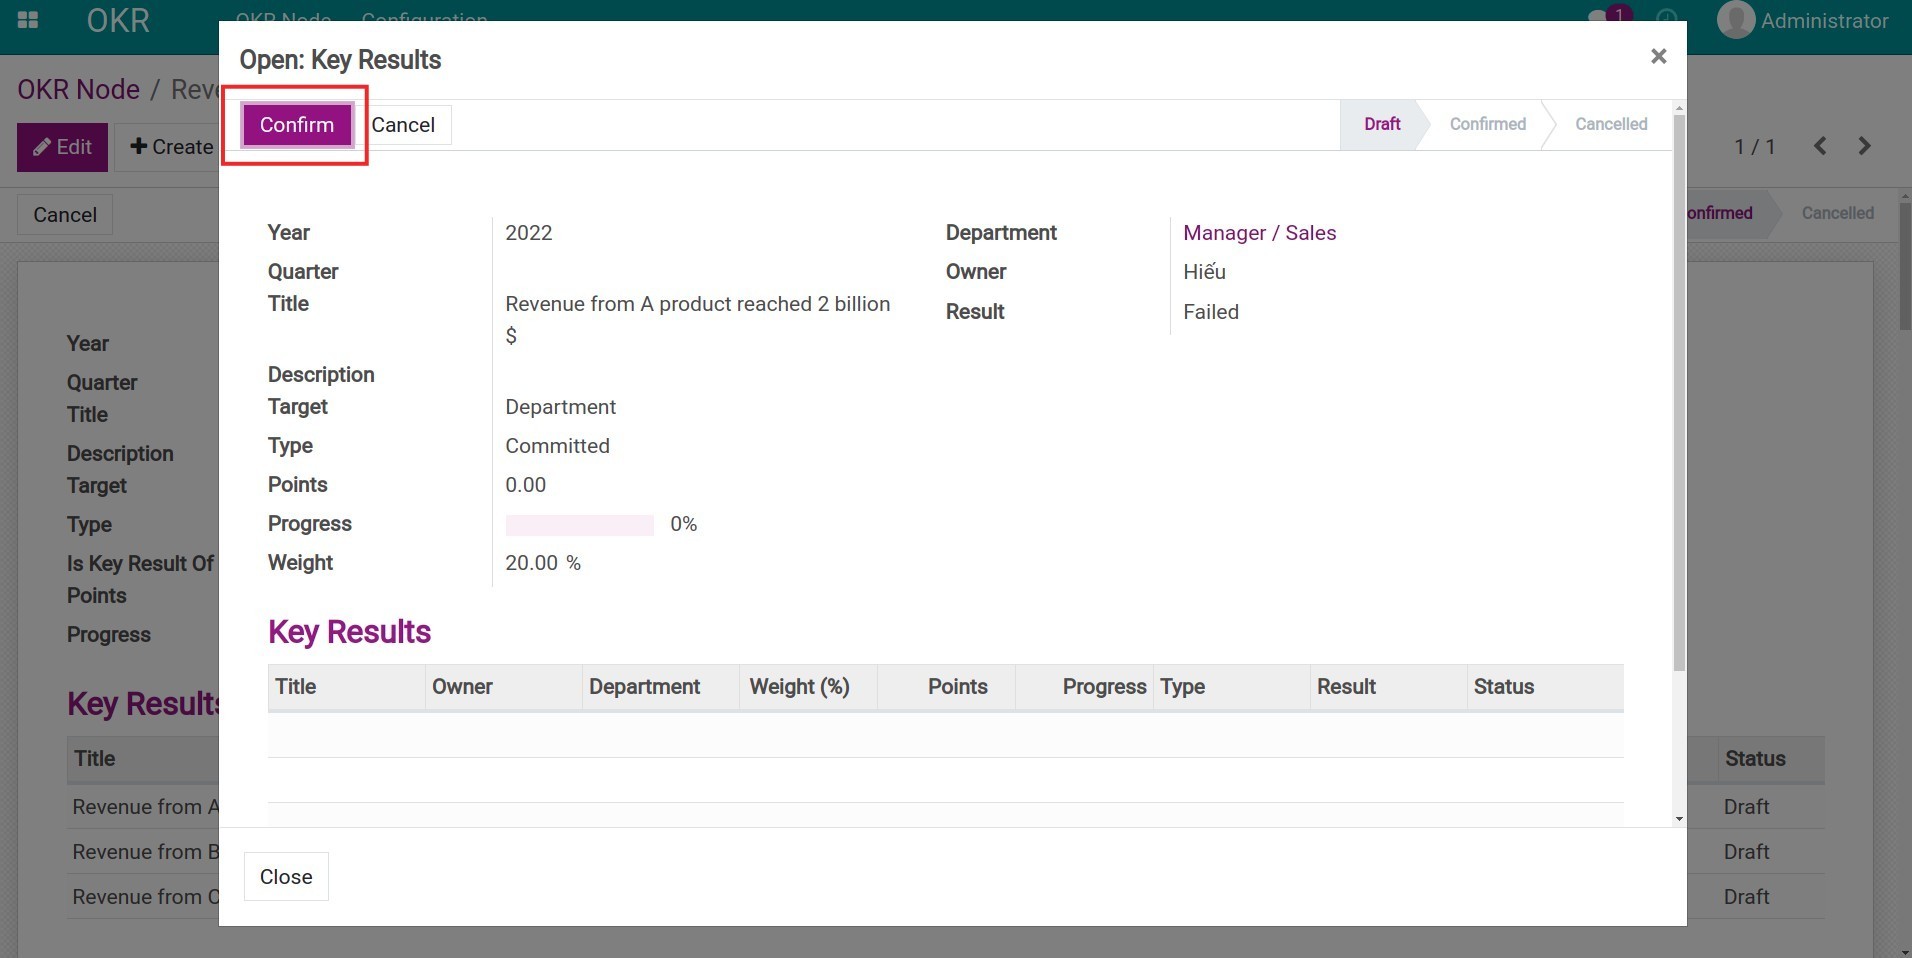1912x958 pixels.
Task: Click the OKR Node breadcrumb link
Action: click(78, 90)
